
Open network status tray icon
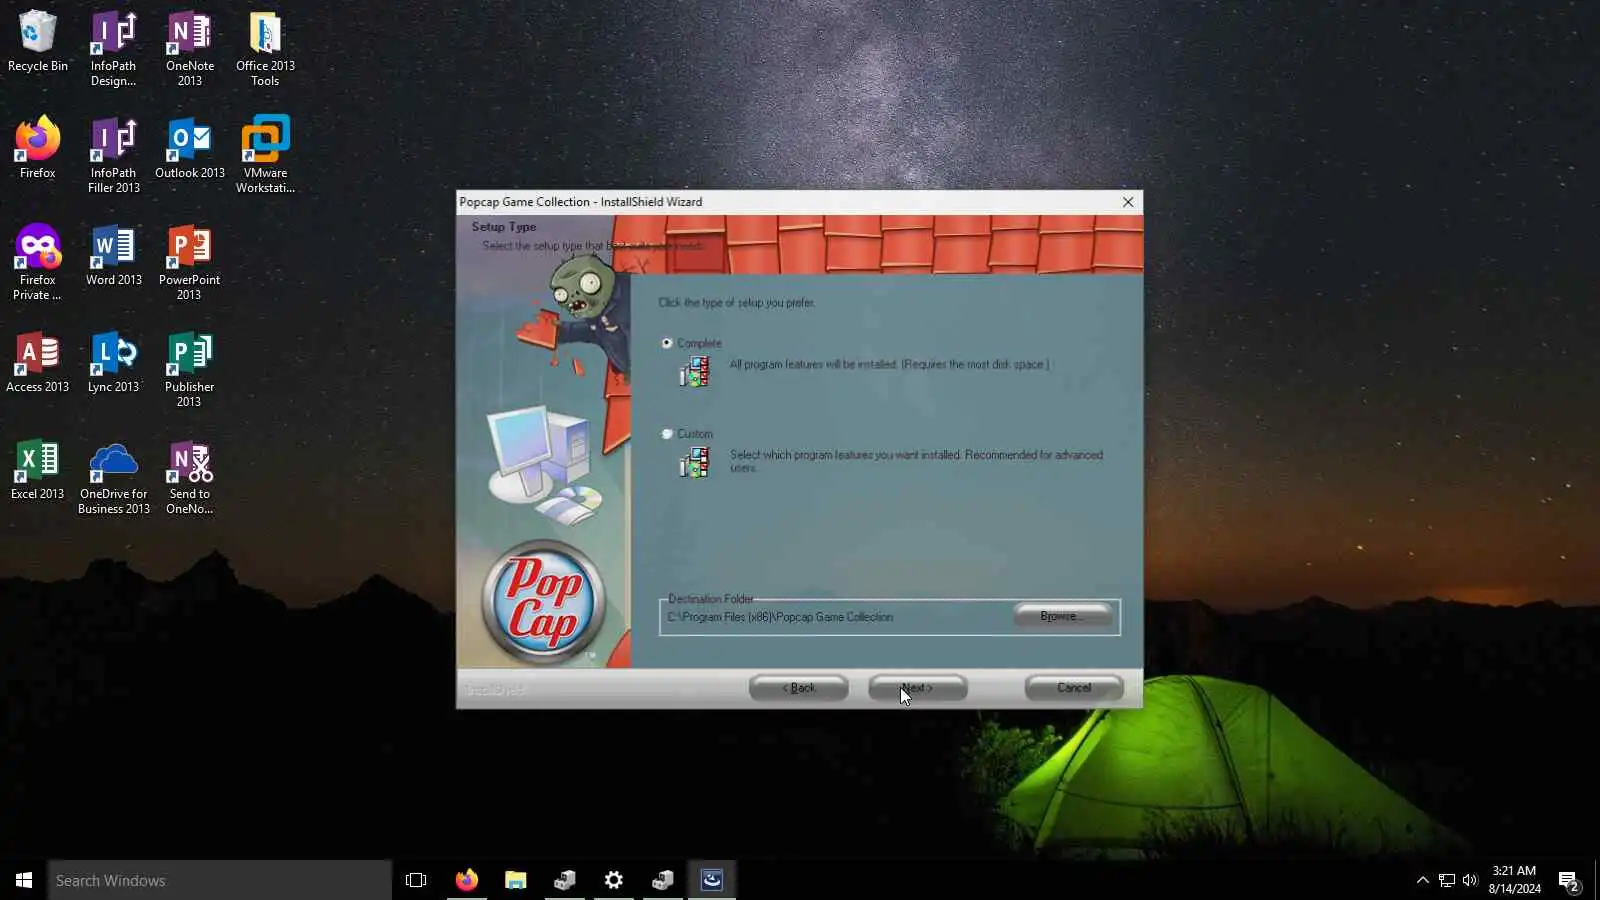[1446, 880]
